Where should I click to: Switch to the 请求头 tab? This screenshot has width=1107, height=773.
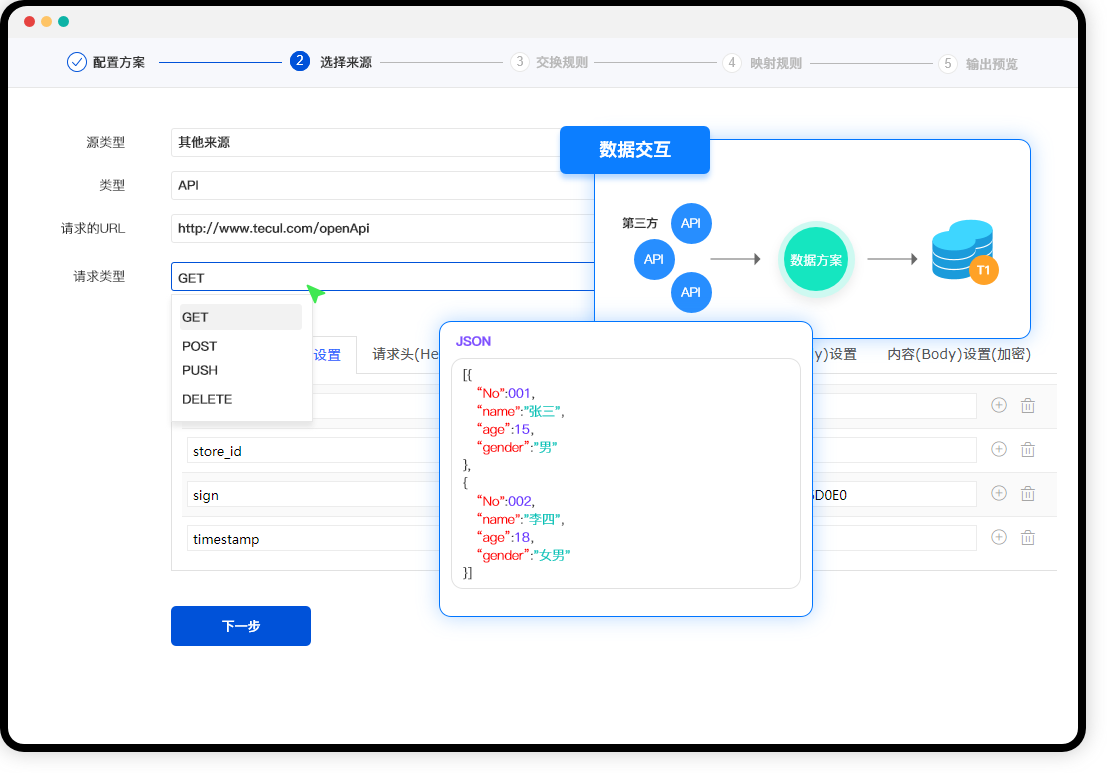click(405, 354)
